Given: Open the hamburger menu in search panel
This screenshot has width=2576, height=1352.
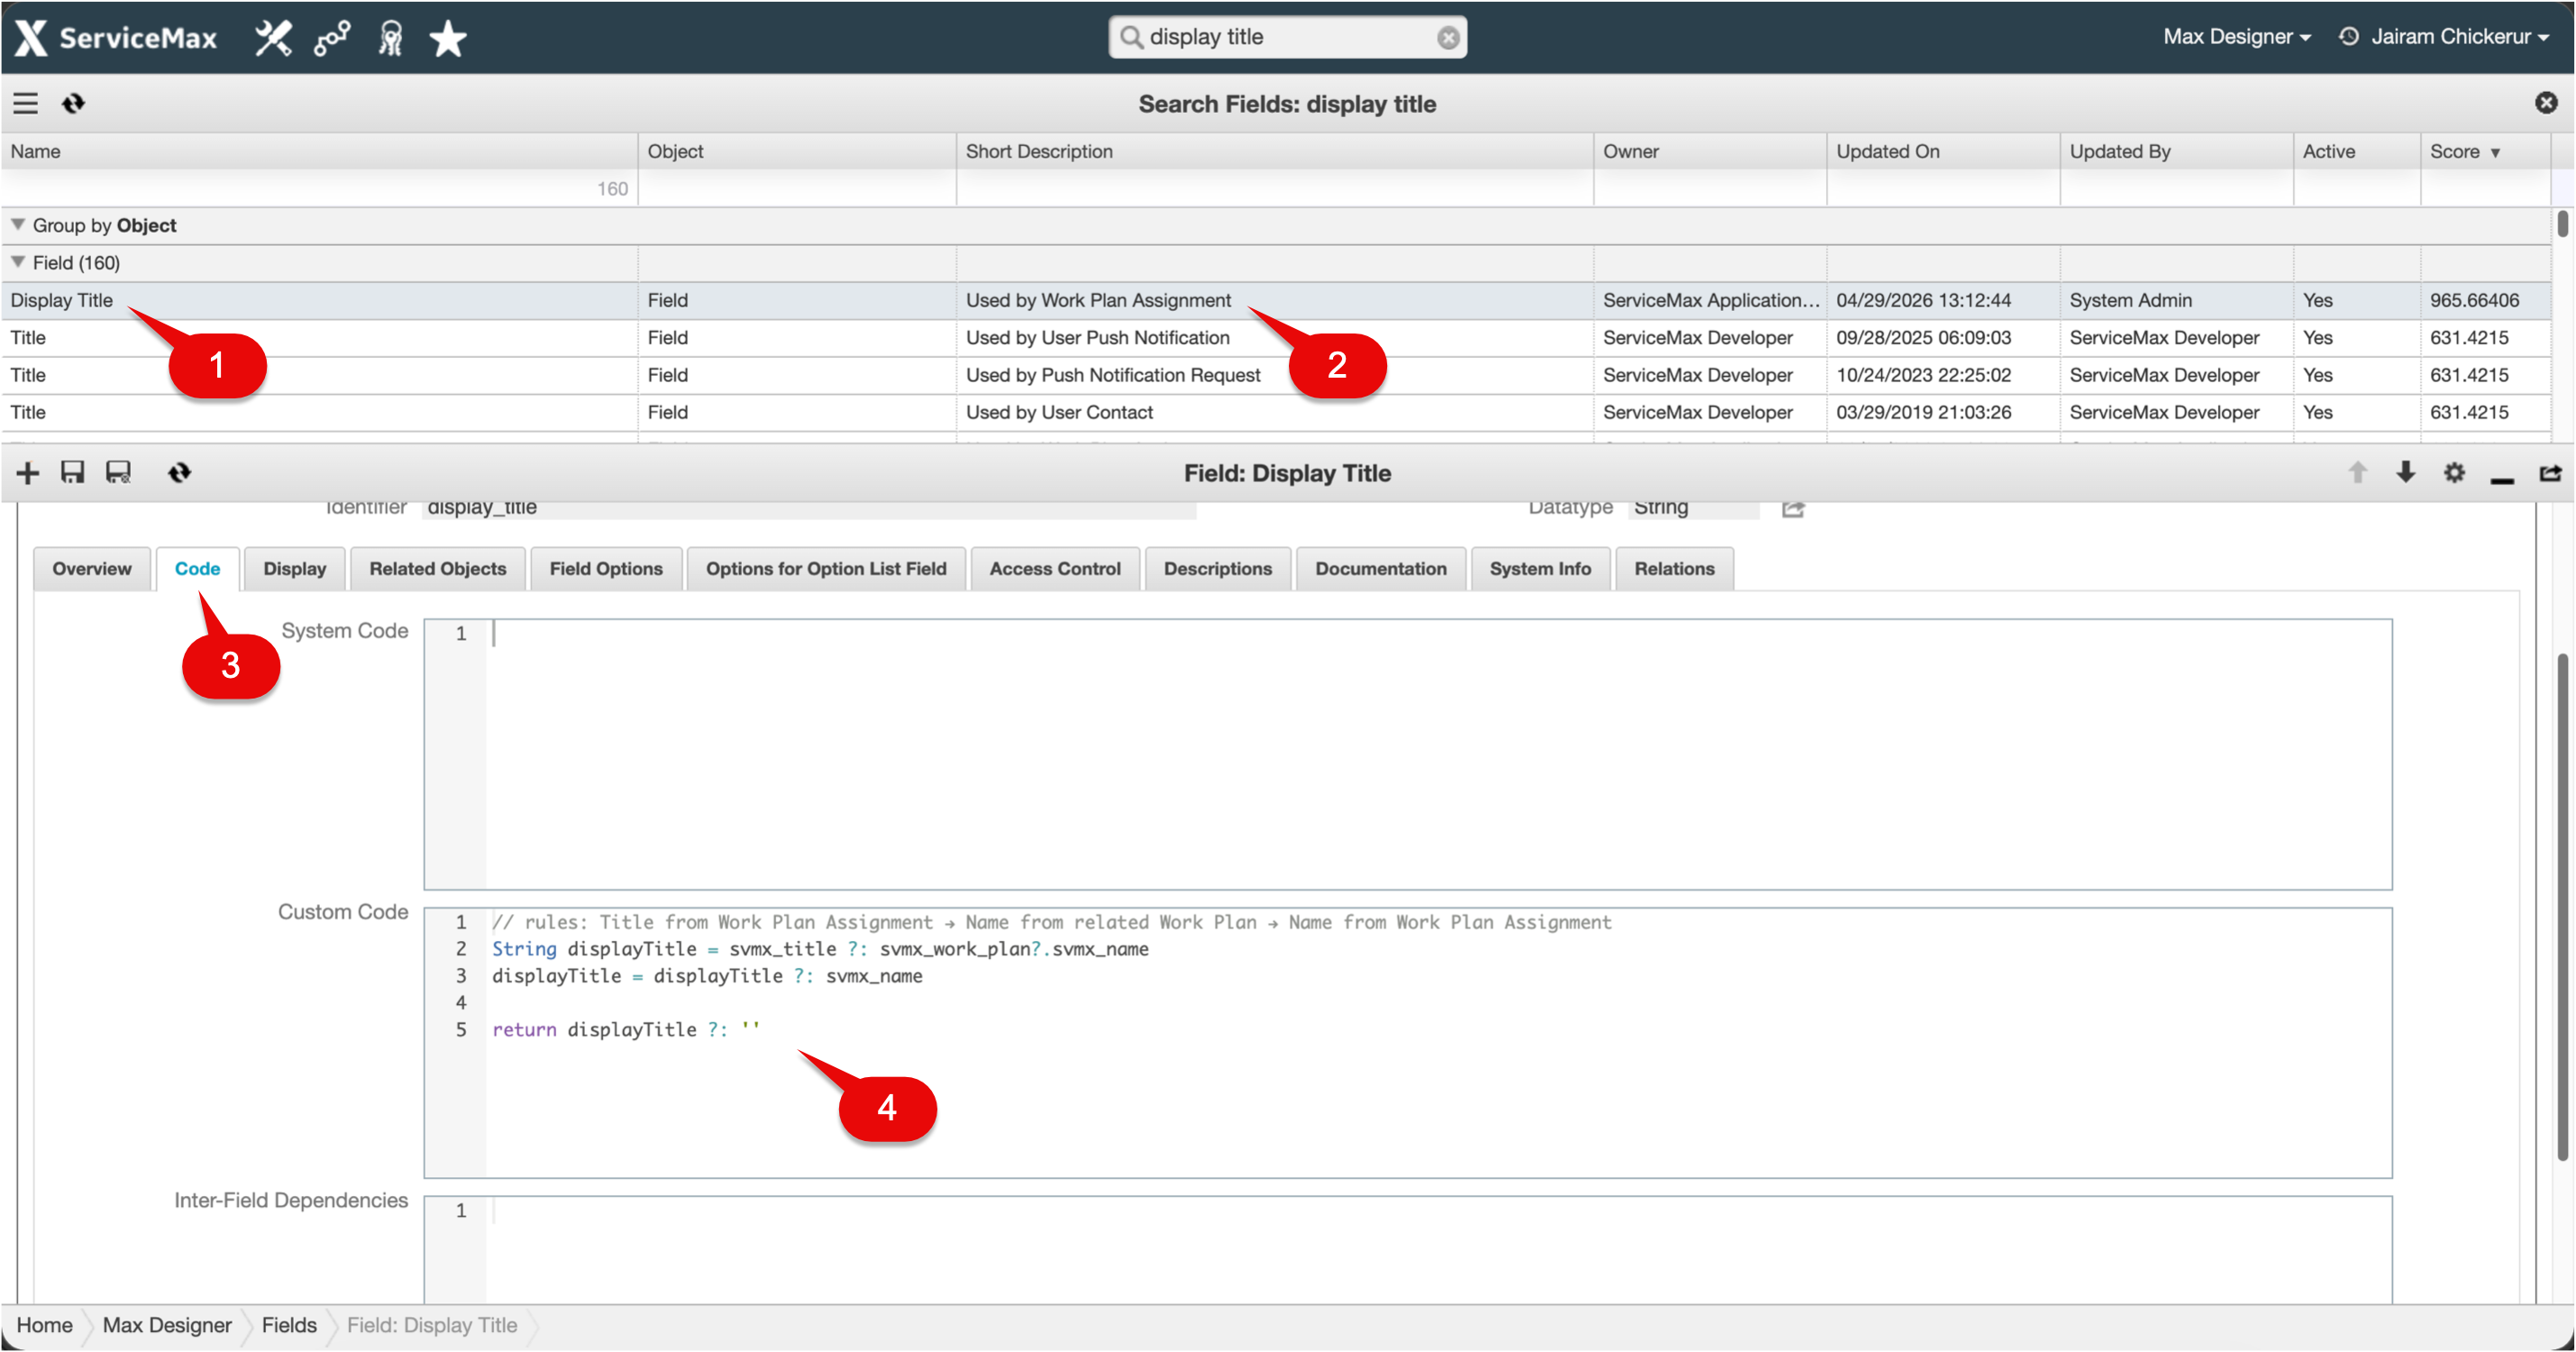Looking at the screenshot, I should [x=25, y=103].
